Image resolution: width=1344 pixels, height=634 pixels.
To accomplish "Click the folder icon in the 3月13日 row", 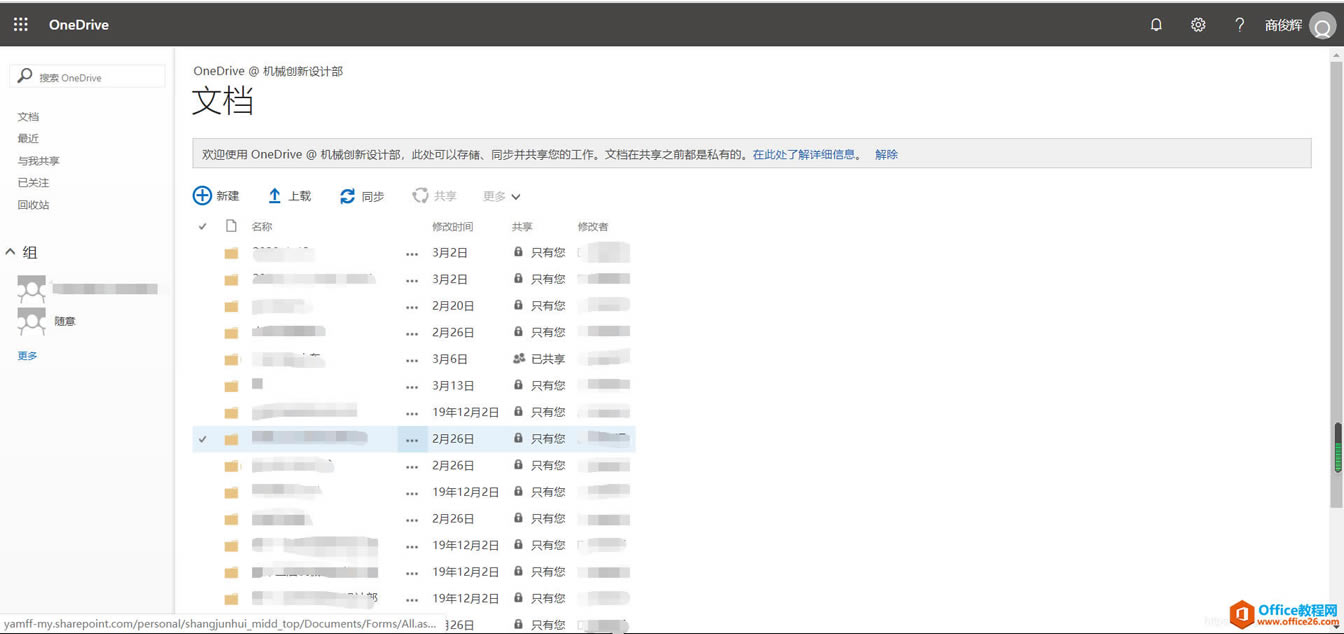I will [231, 386].
